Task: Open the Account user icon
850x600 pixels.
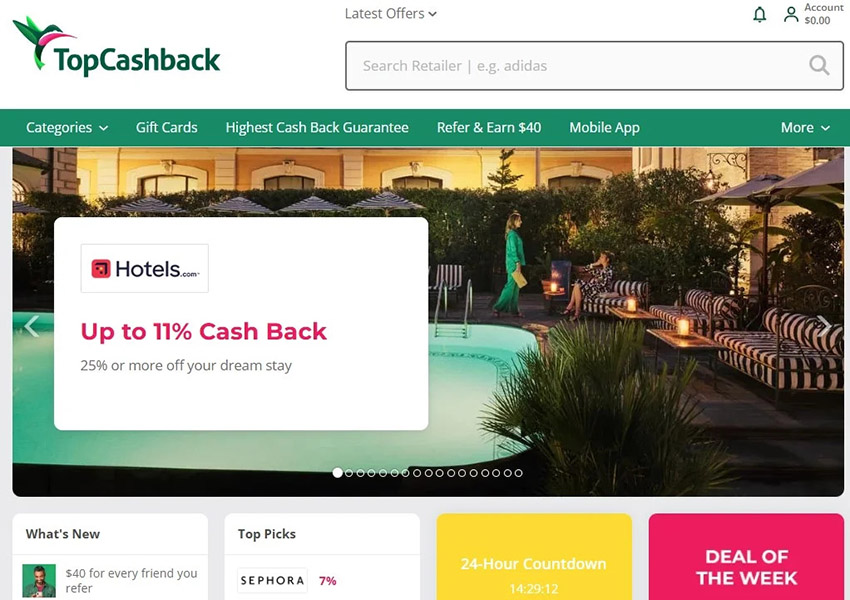Action: [x=791, y=14]
